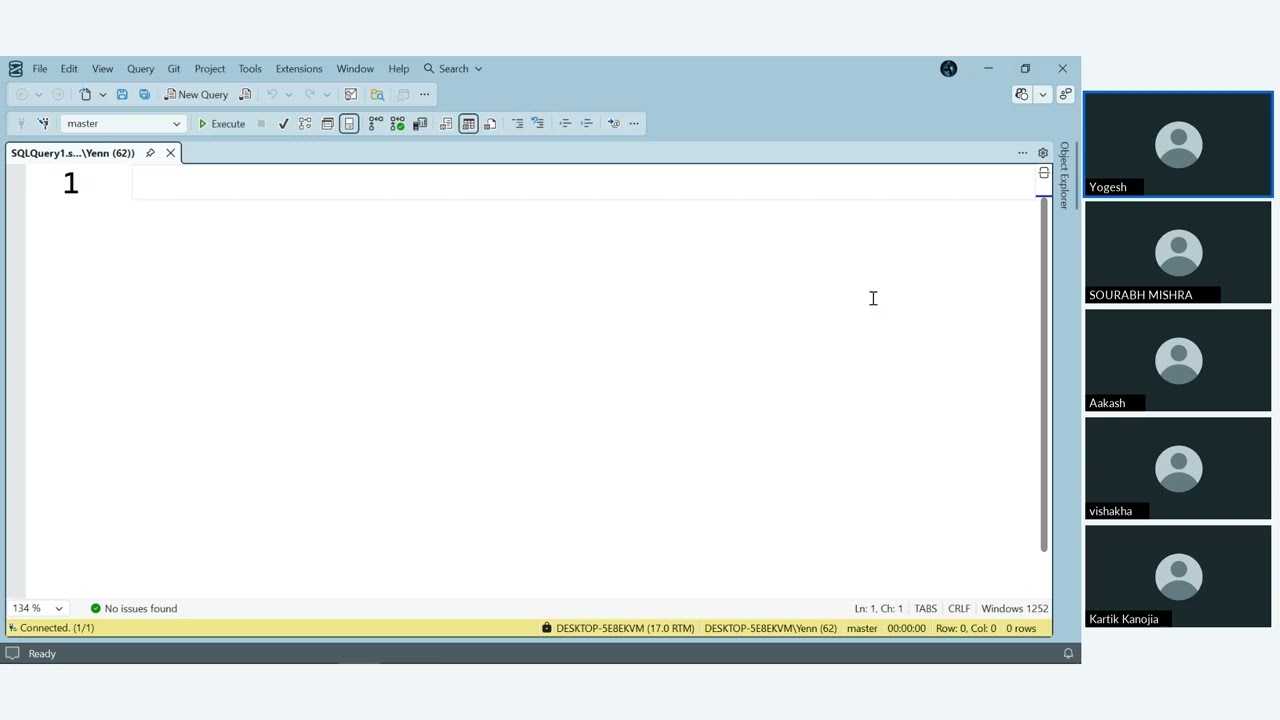Switch to Results to Text

(x=446, y=123)
